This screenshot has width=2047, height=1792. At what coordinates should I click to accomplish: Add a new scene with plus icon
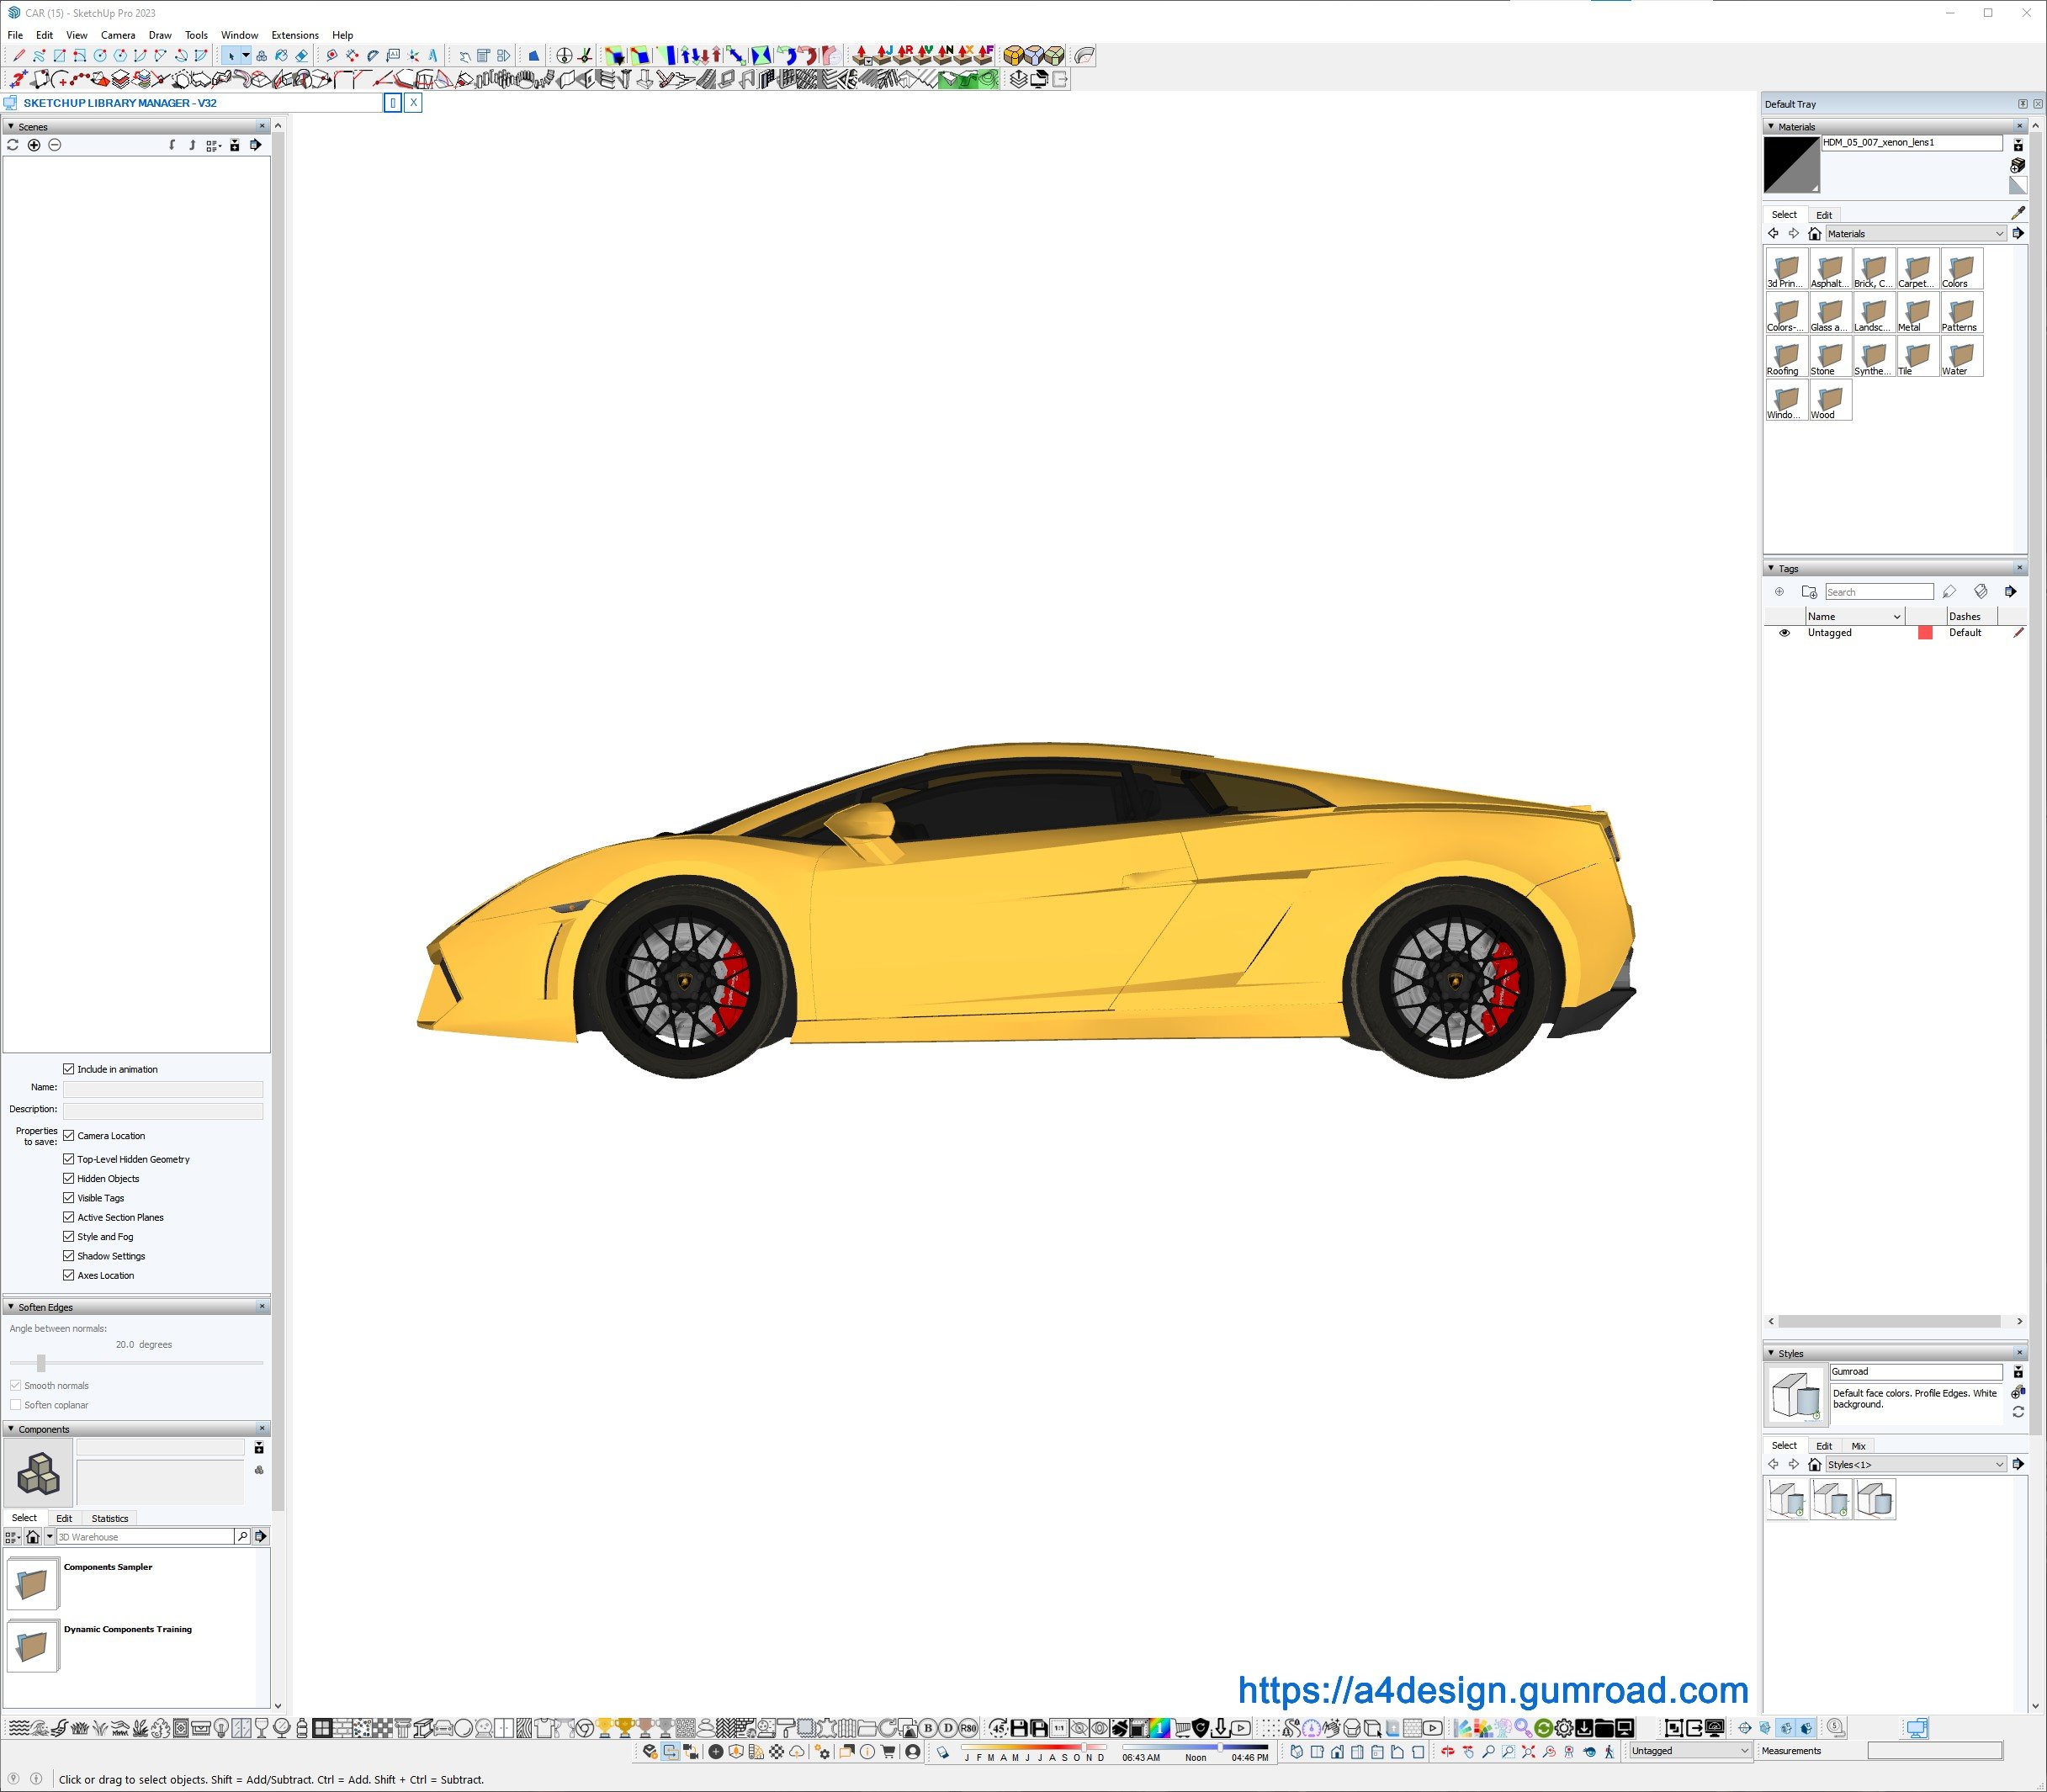click(x=34, y=145)
